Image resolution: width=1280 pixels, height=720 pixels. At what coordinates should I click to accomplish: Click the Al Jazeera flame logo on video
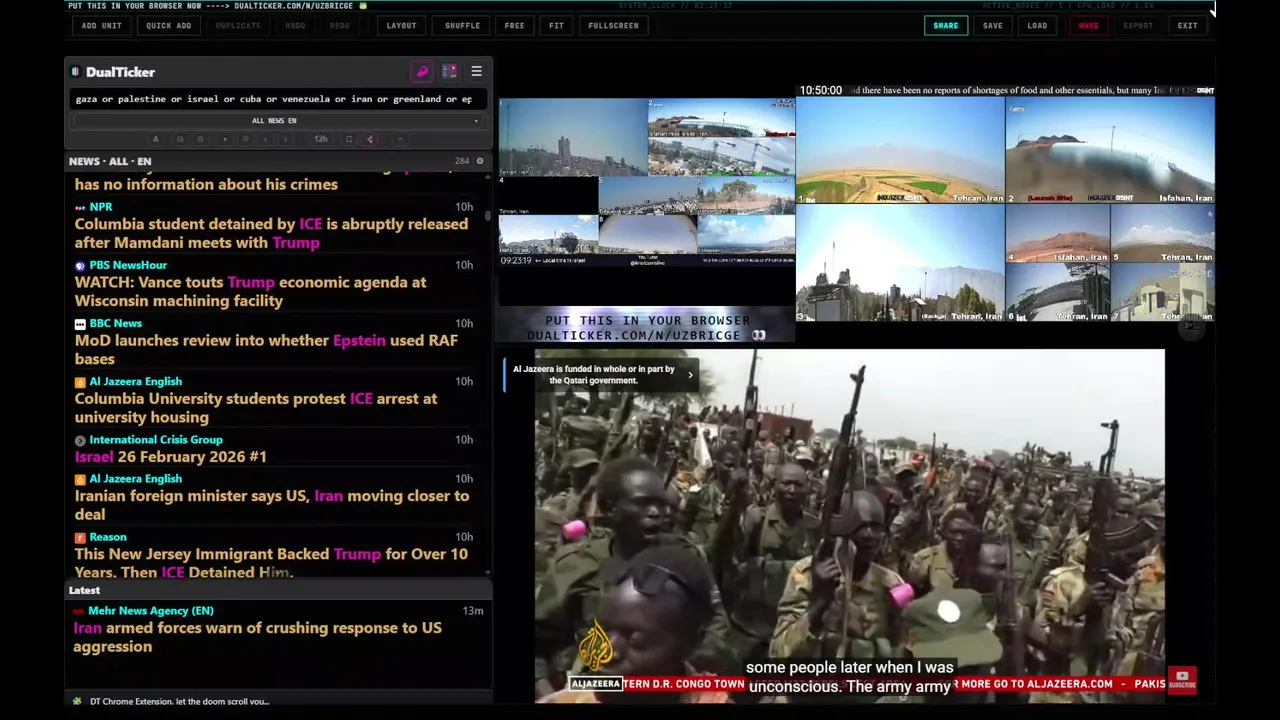(596, 646)
